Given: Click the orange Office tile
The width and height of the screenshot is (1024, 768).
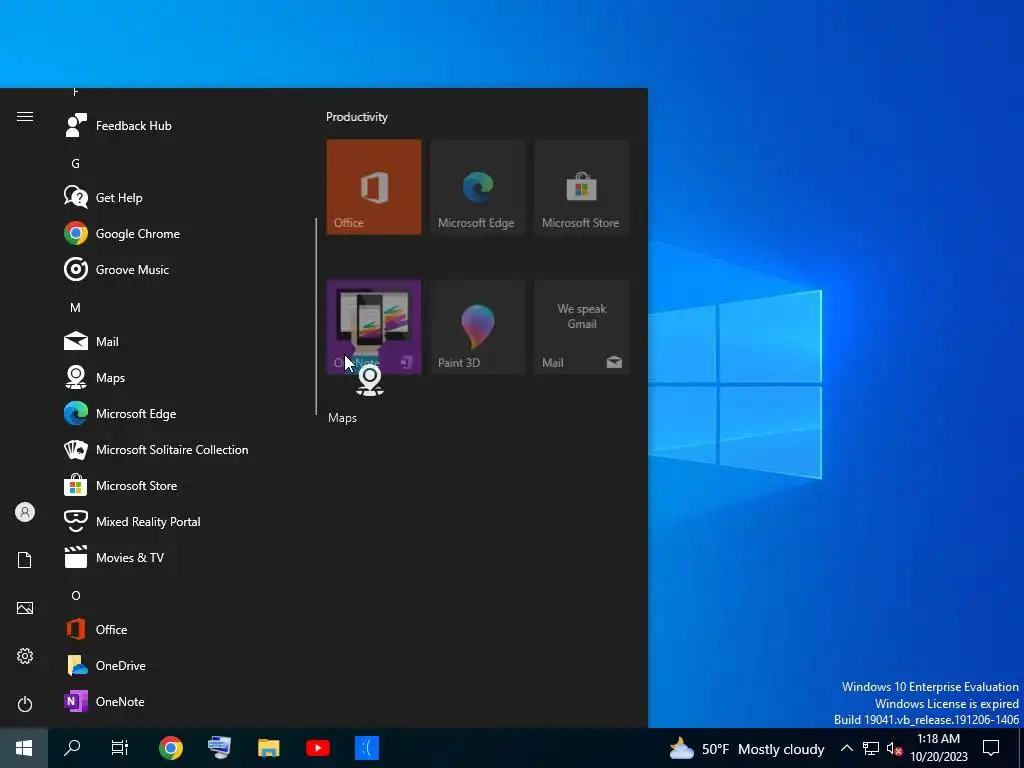Looking at the screenshot, I should [374, 187].
